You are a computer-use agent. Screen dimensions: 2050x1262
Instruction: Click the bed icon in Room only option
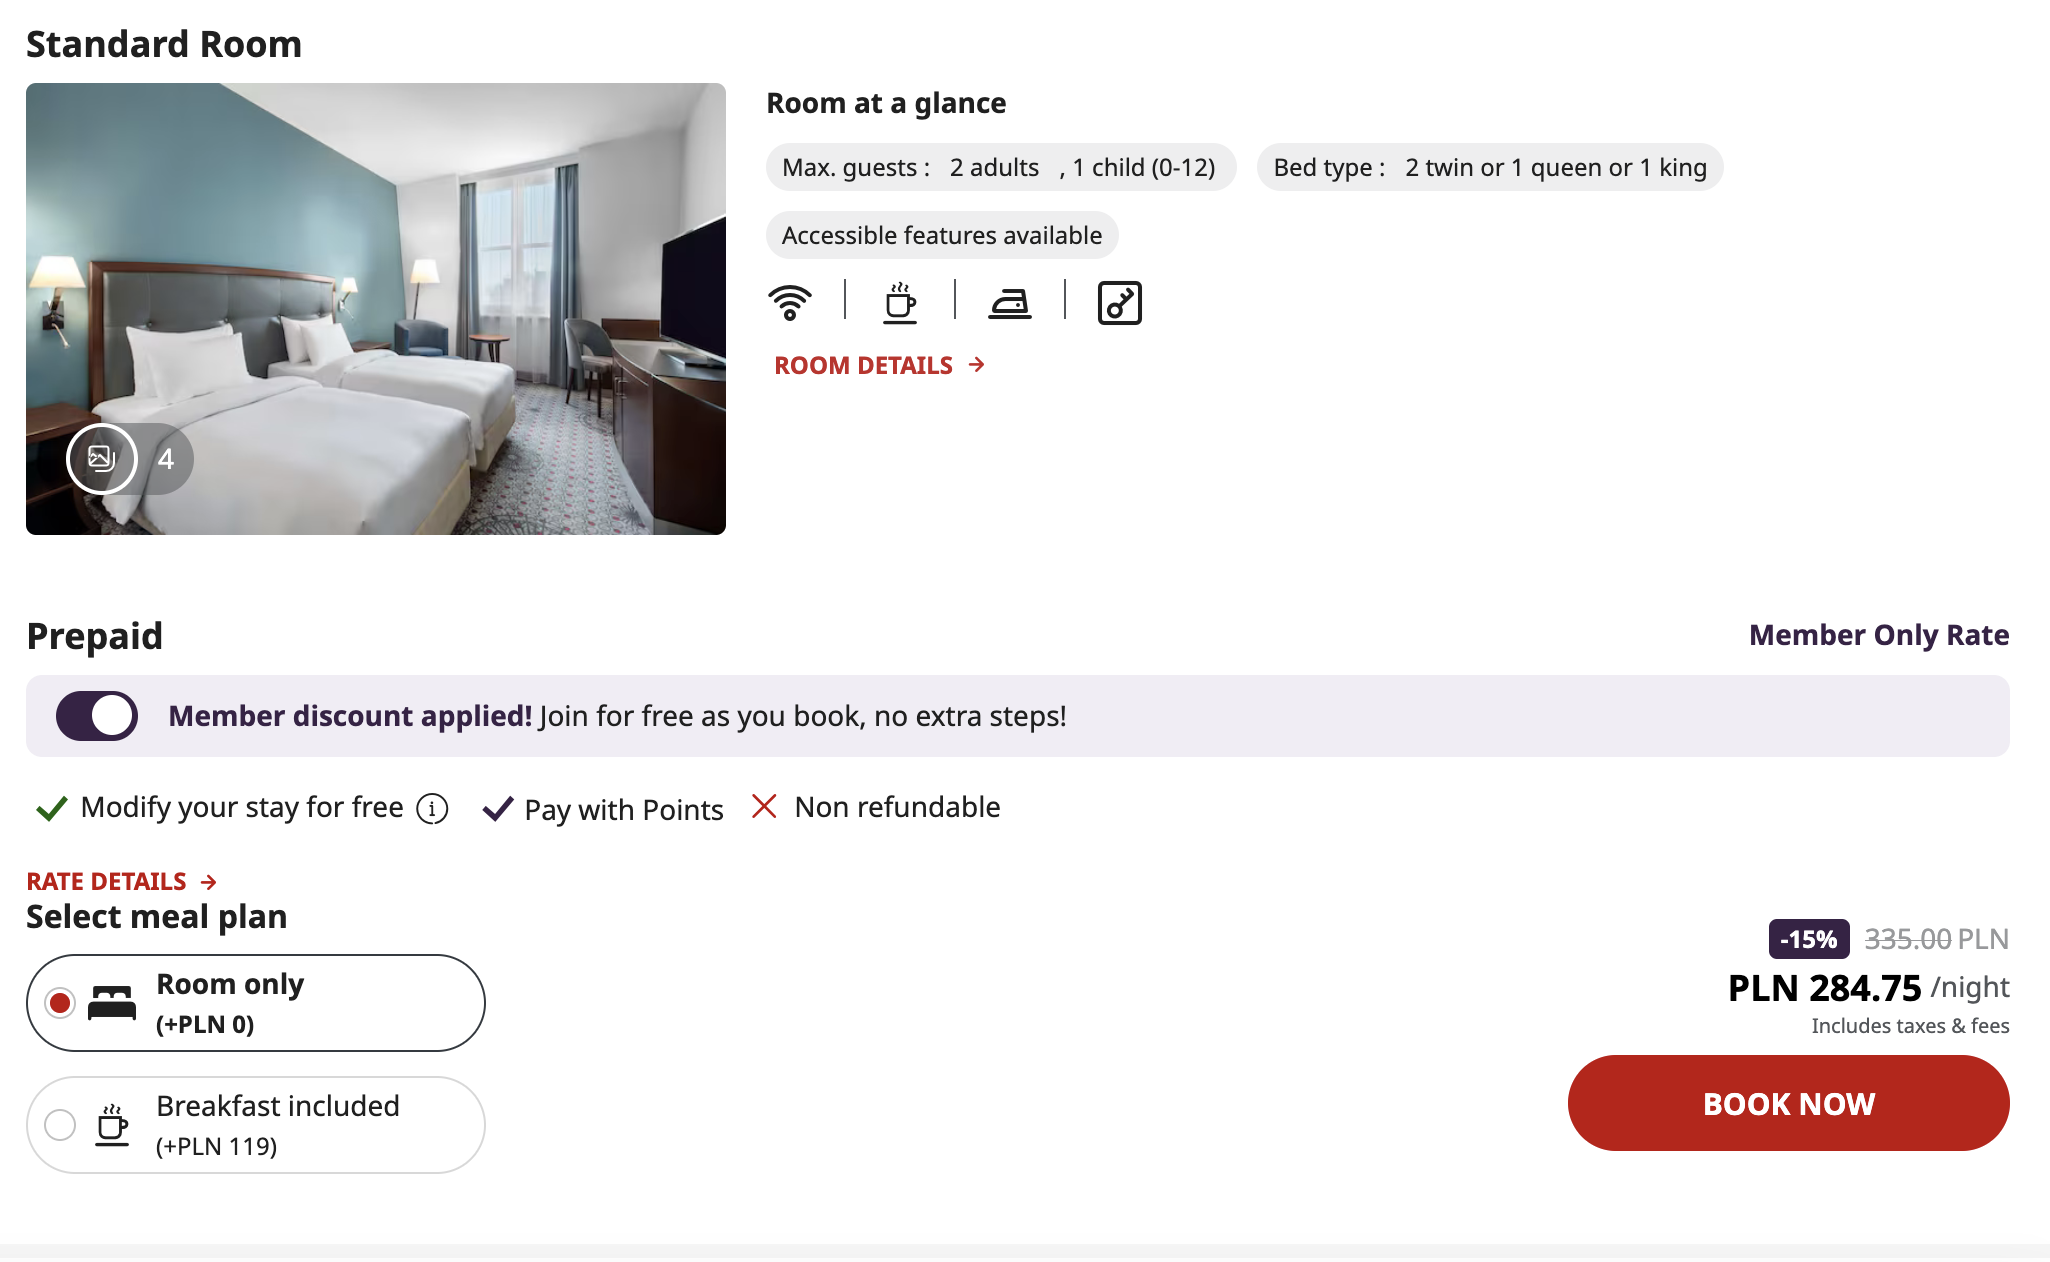pos(112,1003)
